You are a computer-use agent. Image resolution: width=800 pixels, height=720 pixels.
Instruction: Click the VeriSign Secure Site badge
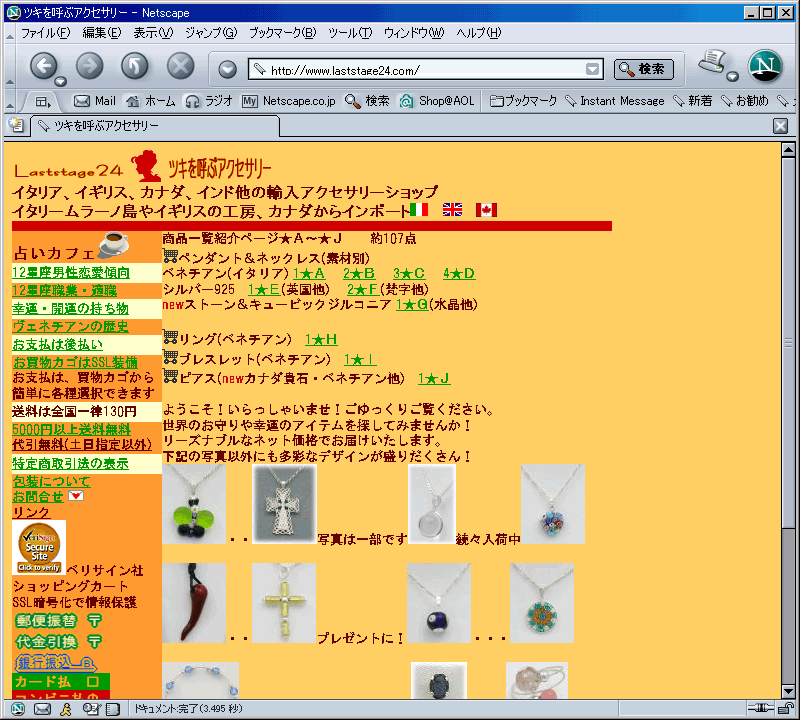39,548
